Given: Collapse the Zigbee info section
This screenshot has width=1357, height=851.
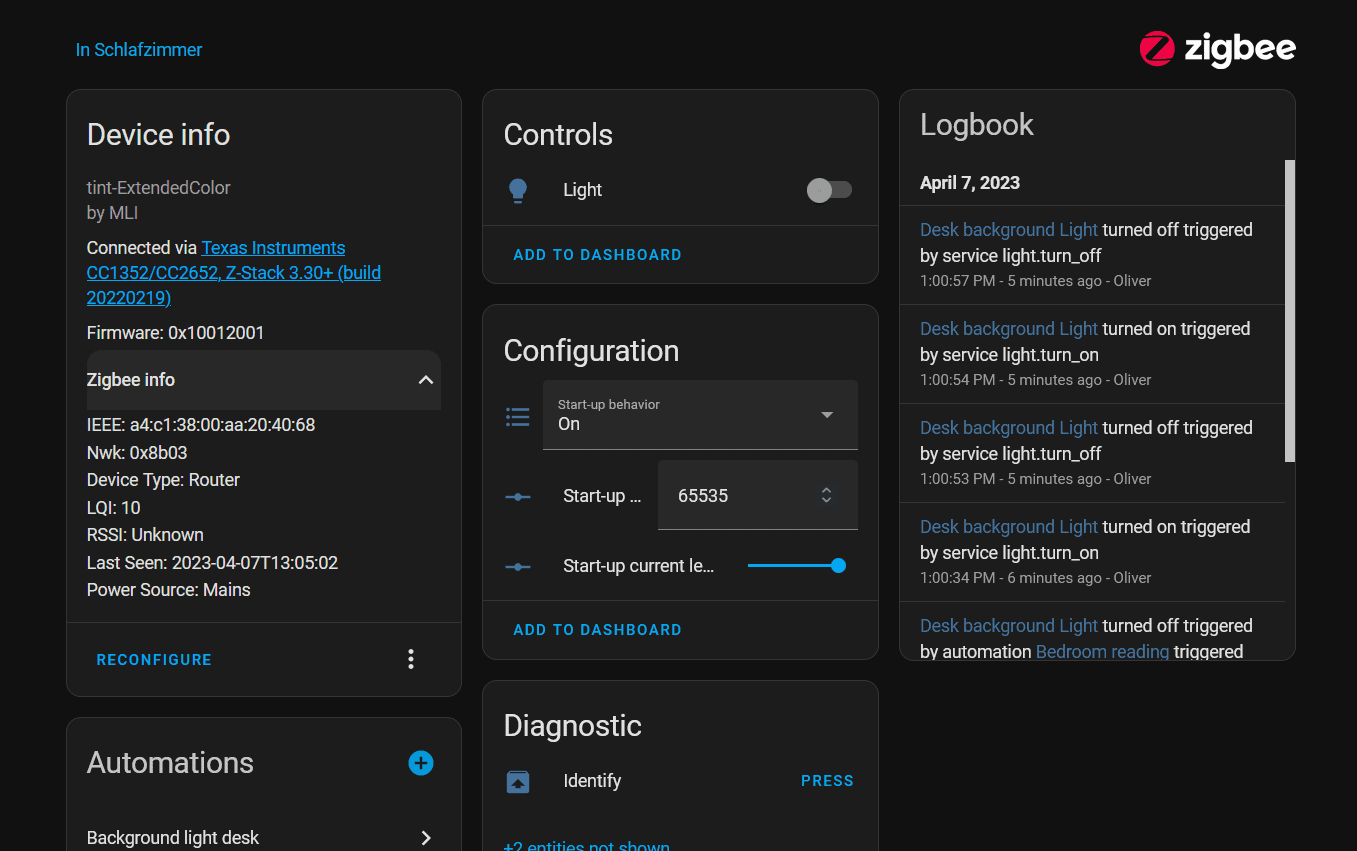Looking at the screenshot, I should 425,380.
